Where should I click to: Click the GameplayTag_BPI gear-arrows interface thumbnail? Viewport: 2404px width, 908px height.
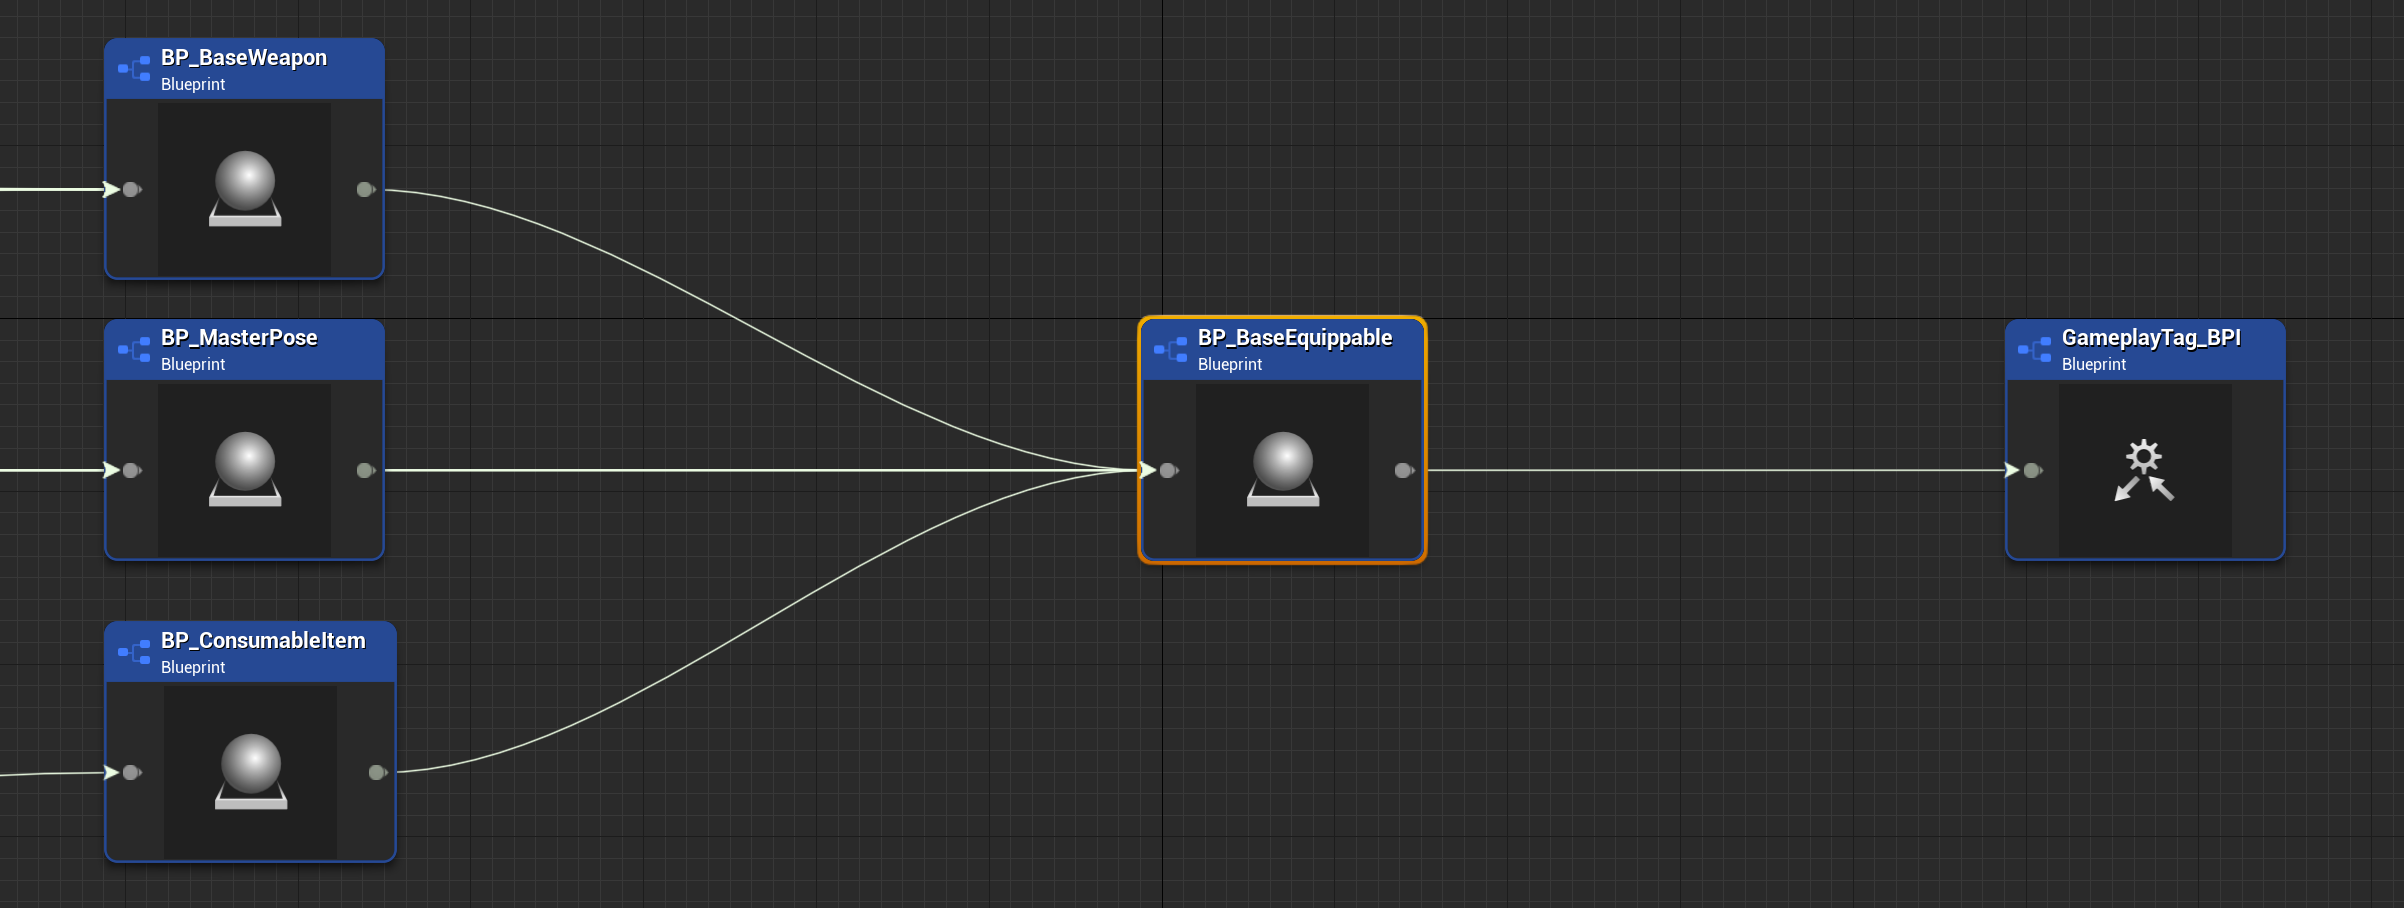pos(2145,469)
